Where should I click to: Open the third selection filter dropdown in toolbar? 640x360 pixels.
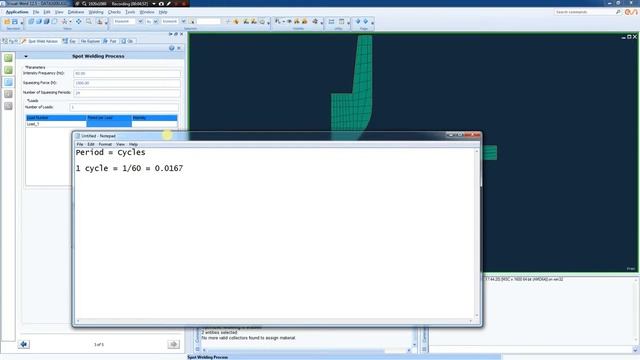[183, 21]
